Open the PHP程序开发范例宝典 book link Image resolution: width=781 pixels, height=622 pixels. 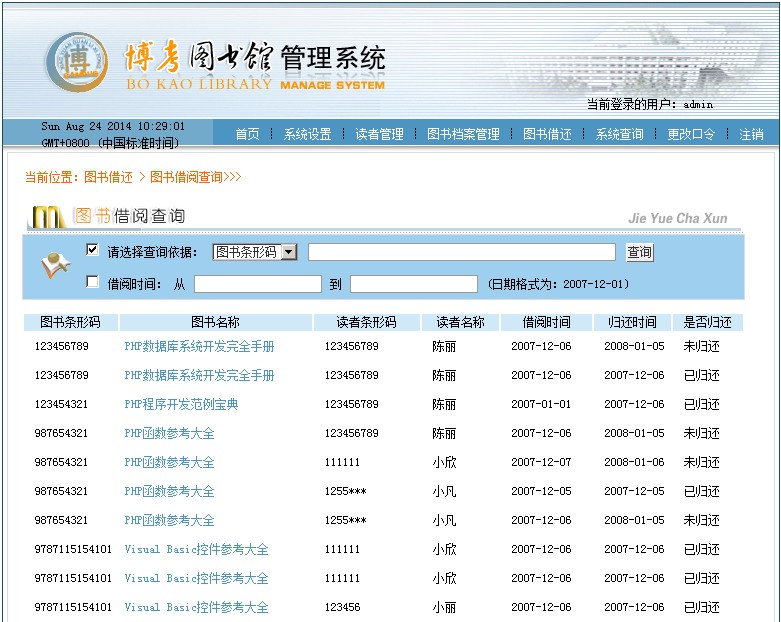coord(181,404)
